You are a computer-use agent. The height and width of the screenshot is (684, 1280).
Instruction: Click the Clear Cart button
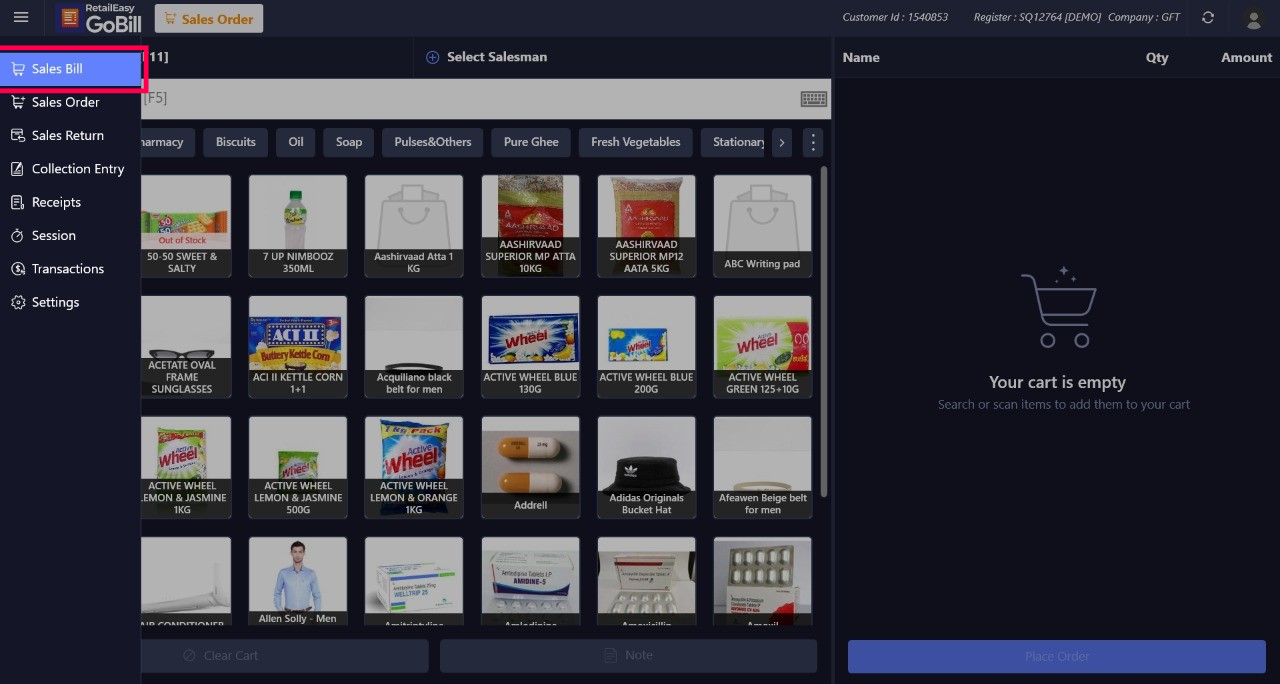coord(285,656)
